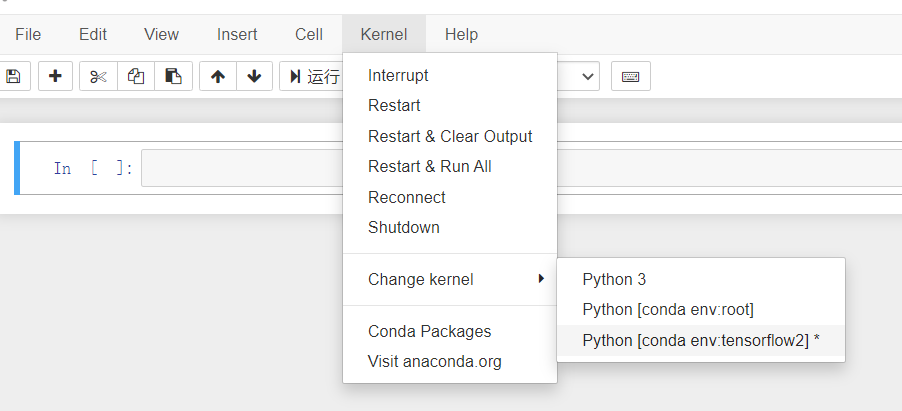The width and height of the screenshot is (902, 411).
Task: Move selected cell down arrow
Action: tap(254, 76)
